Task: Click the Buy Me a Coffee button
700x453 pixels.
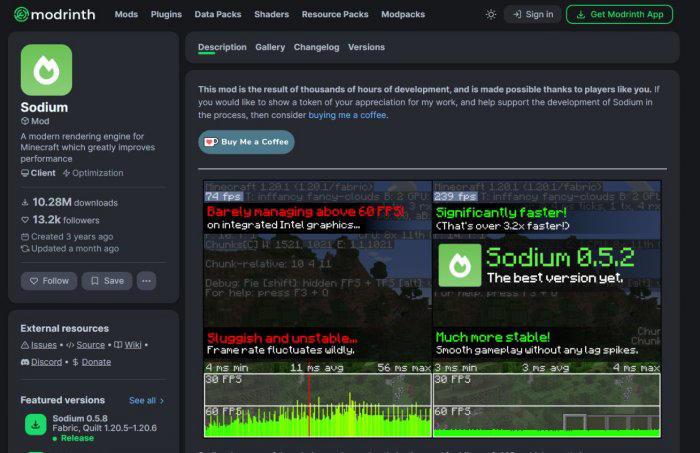Action: (x=246, y=142)
